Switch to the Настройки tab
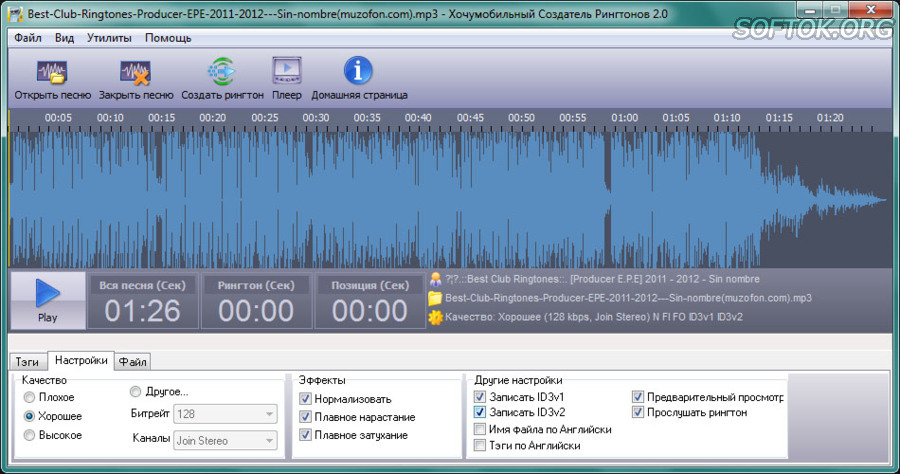 (x=81, y=360)
